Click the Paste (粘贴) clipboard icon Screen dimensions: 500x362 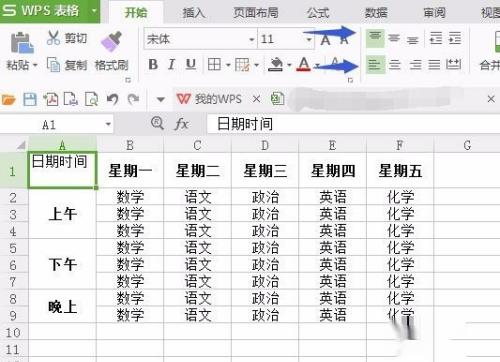[x=22, y=43]
